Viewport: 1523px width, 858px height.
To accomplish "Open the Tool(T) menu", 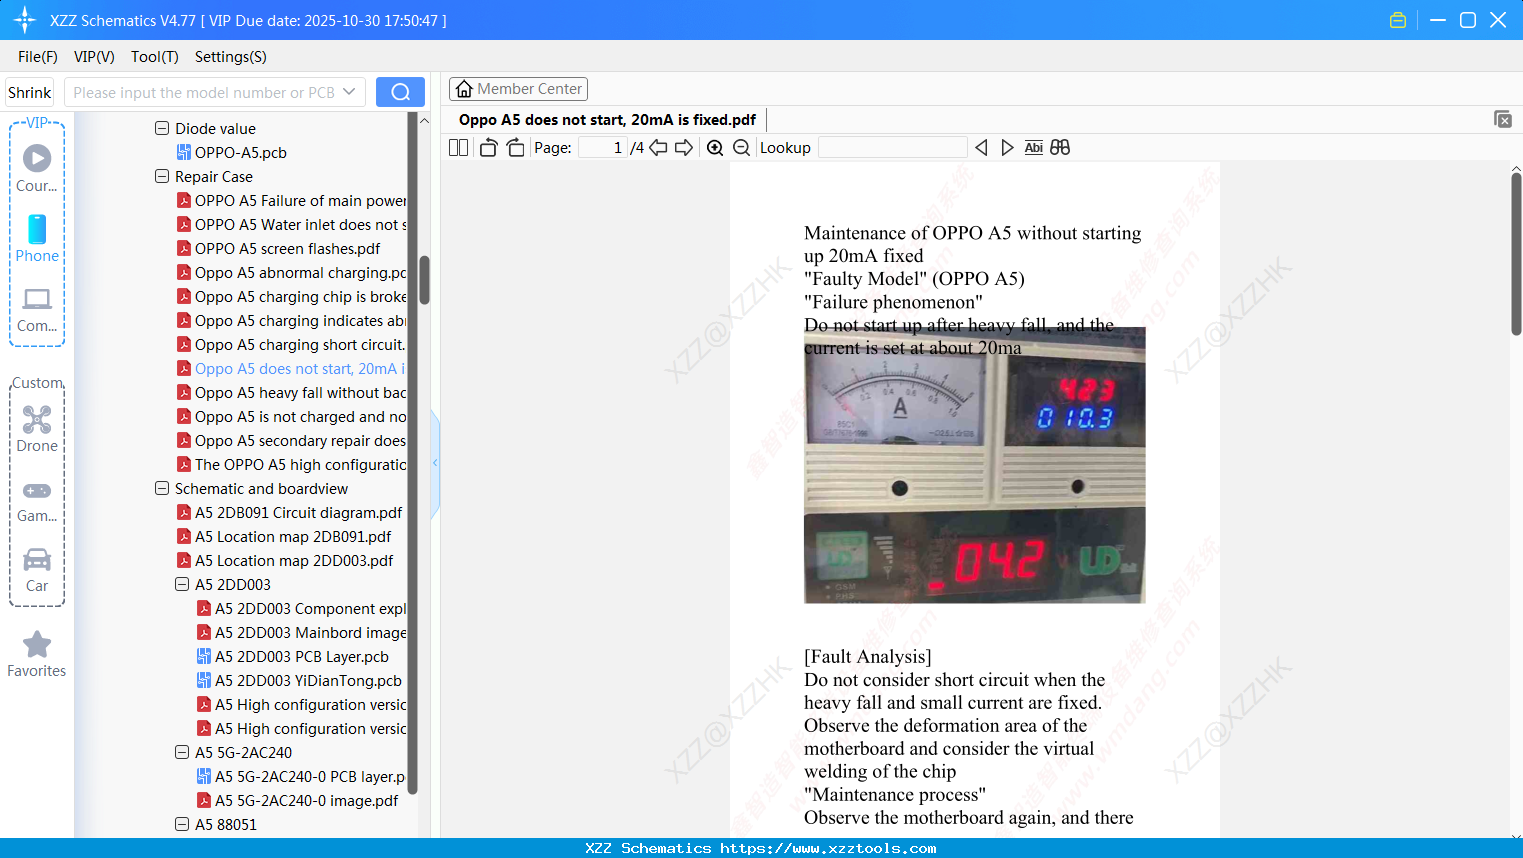I will point(155,57).
